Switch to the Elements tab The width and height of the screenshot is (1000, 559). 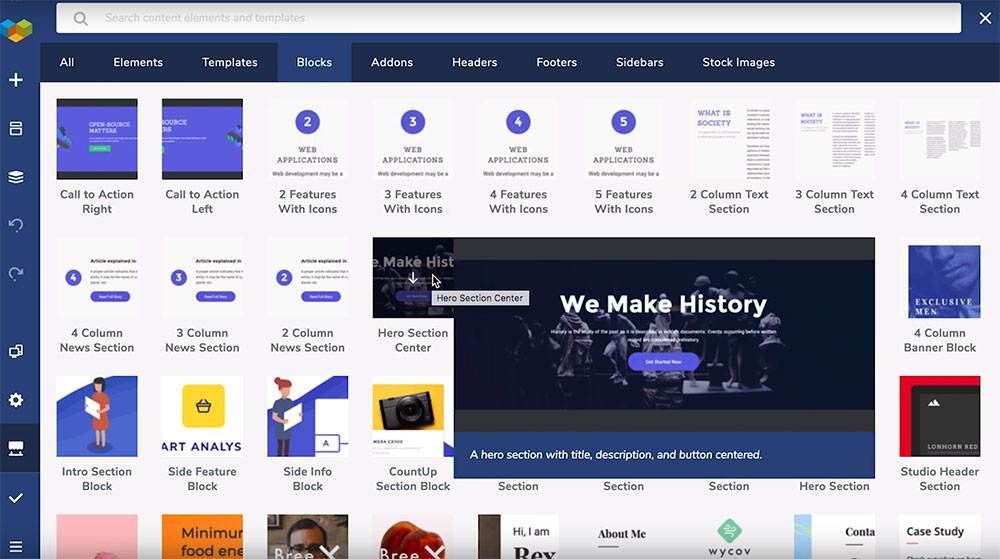coord(138,62)
